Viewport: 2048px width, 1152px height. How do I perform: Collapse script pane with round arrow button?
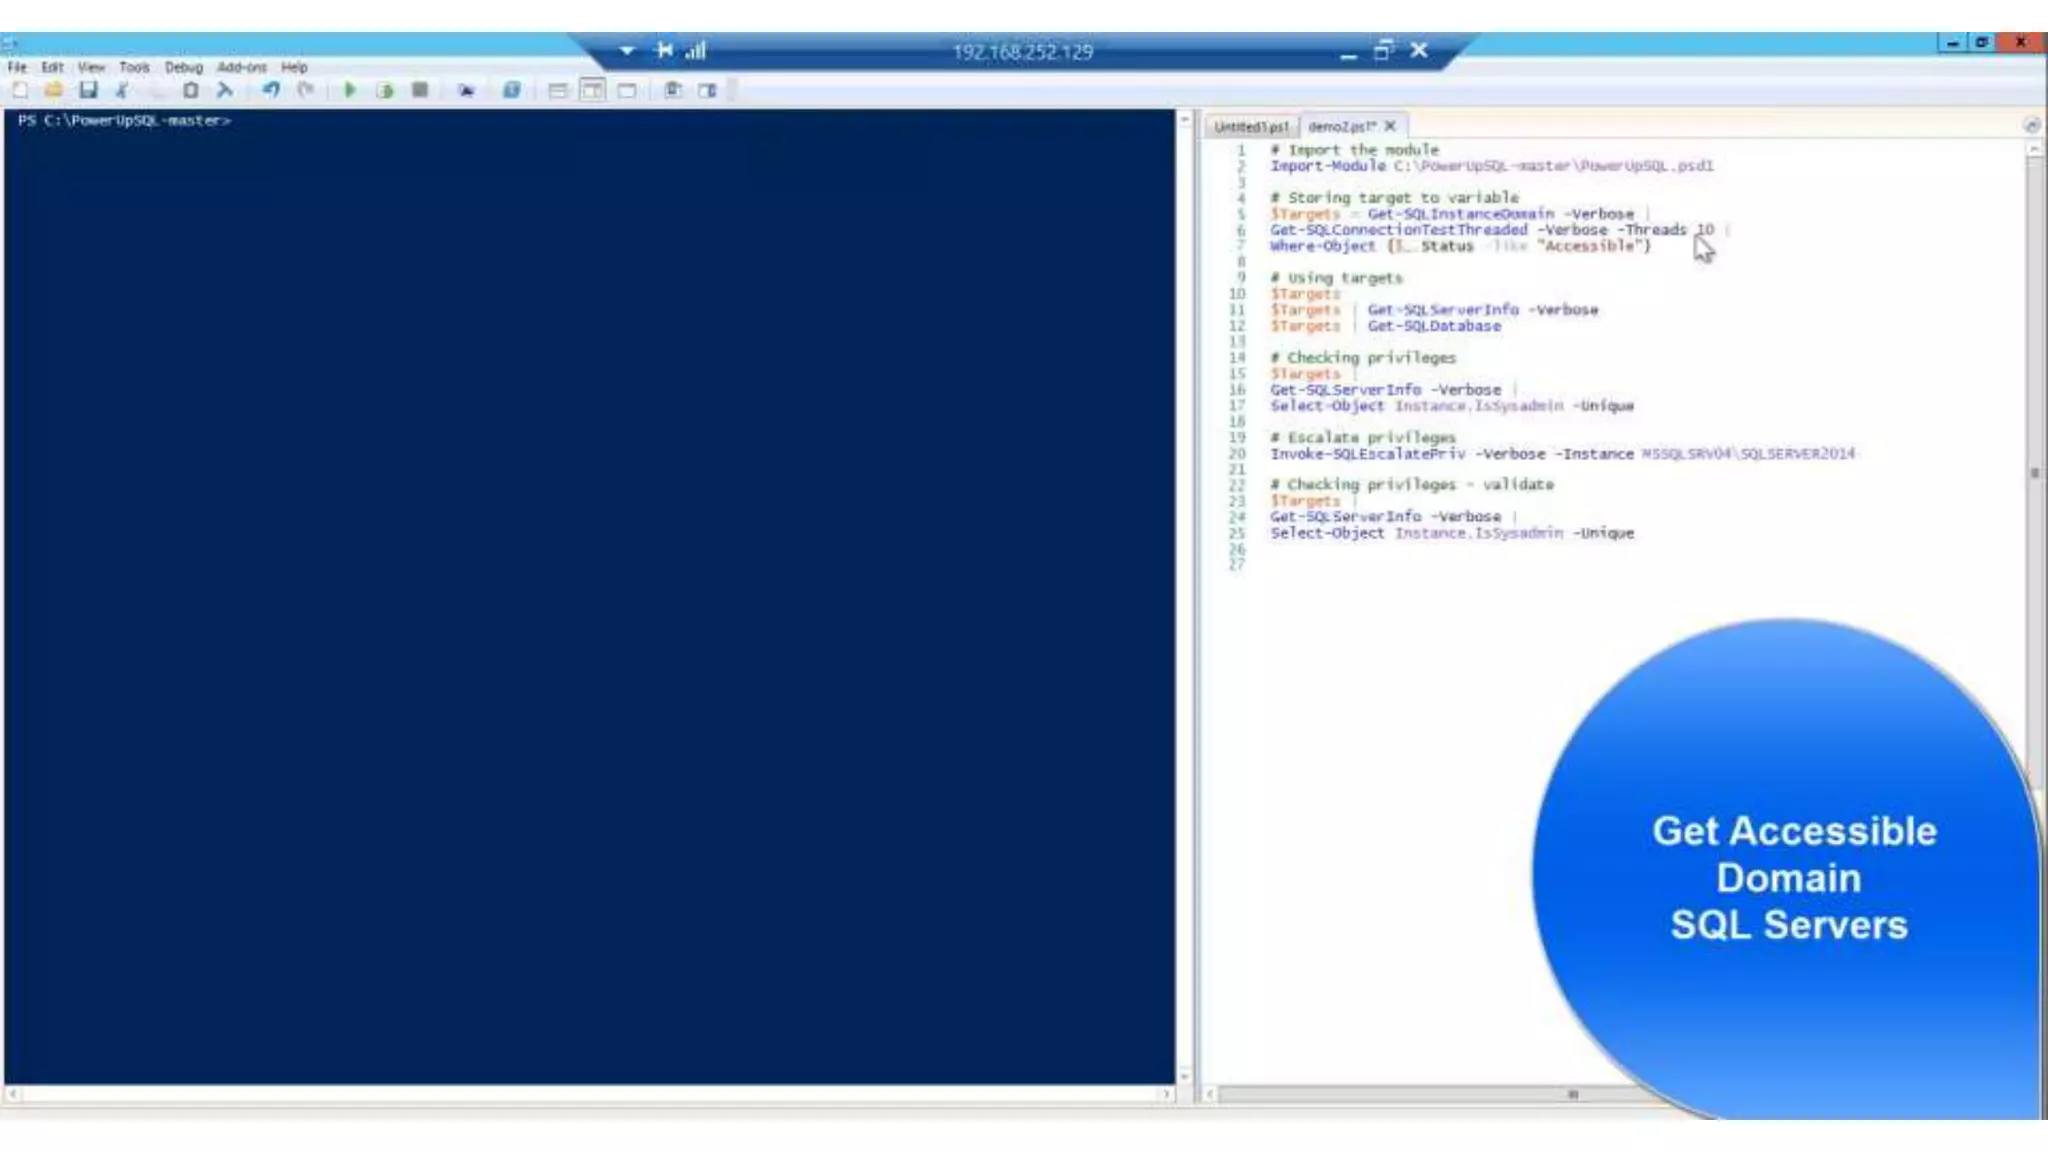[x=2031, y=125]
